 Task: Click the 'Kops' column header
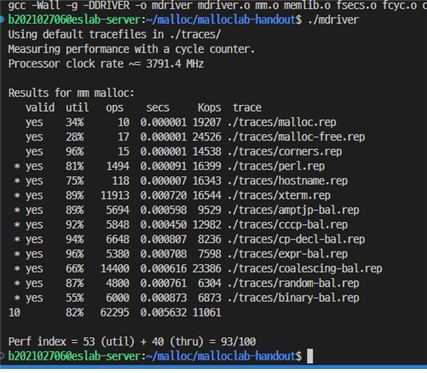[209, 108]
